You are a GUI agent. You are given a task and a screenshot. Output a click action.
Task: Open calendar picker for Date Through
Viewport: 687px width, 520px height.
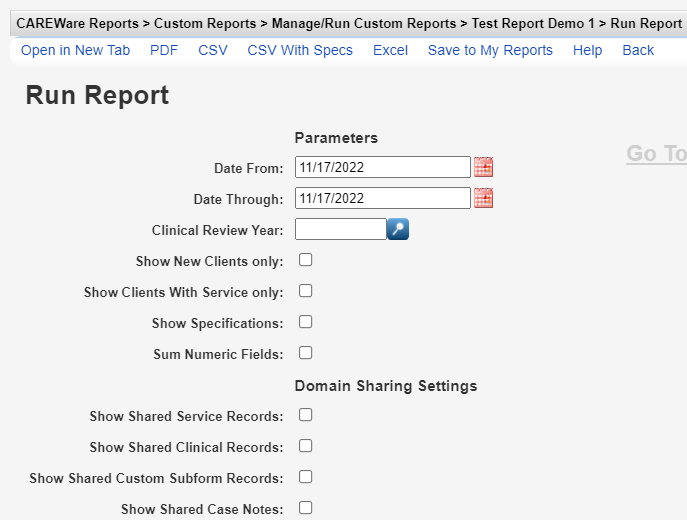[x=484, y=198]
